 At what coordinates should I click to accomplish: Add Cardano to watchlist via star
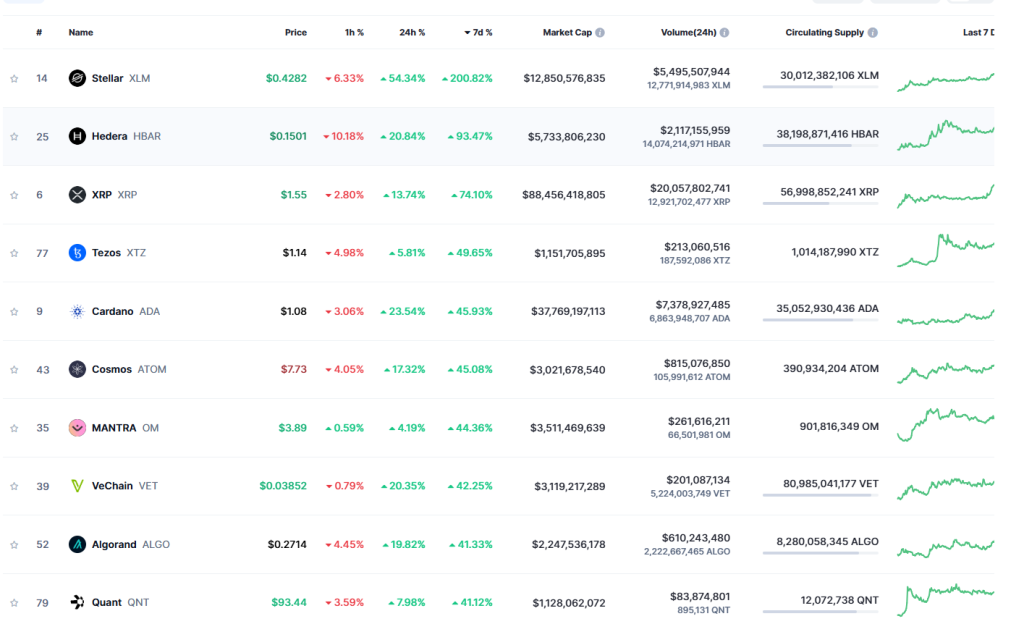14,311
